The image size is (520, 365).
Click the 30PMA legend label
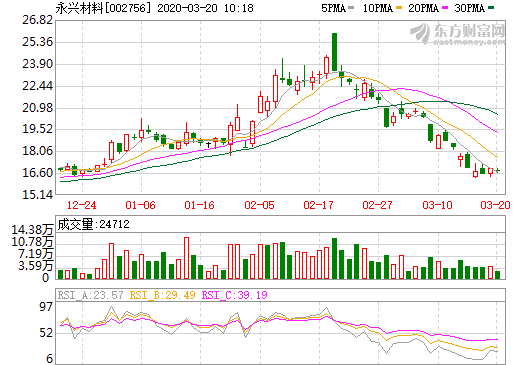[469, 8]
